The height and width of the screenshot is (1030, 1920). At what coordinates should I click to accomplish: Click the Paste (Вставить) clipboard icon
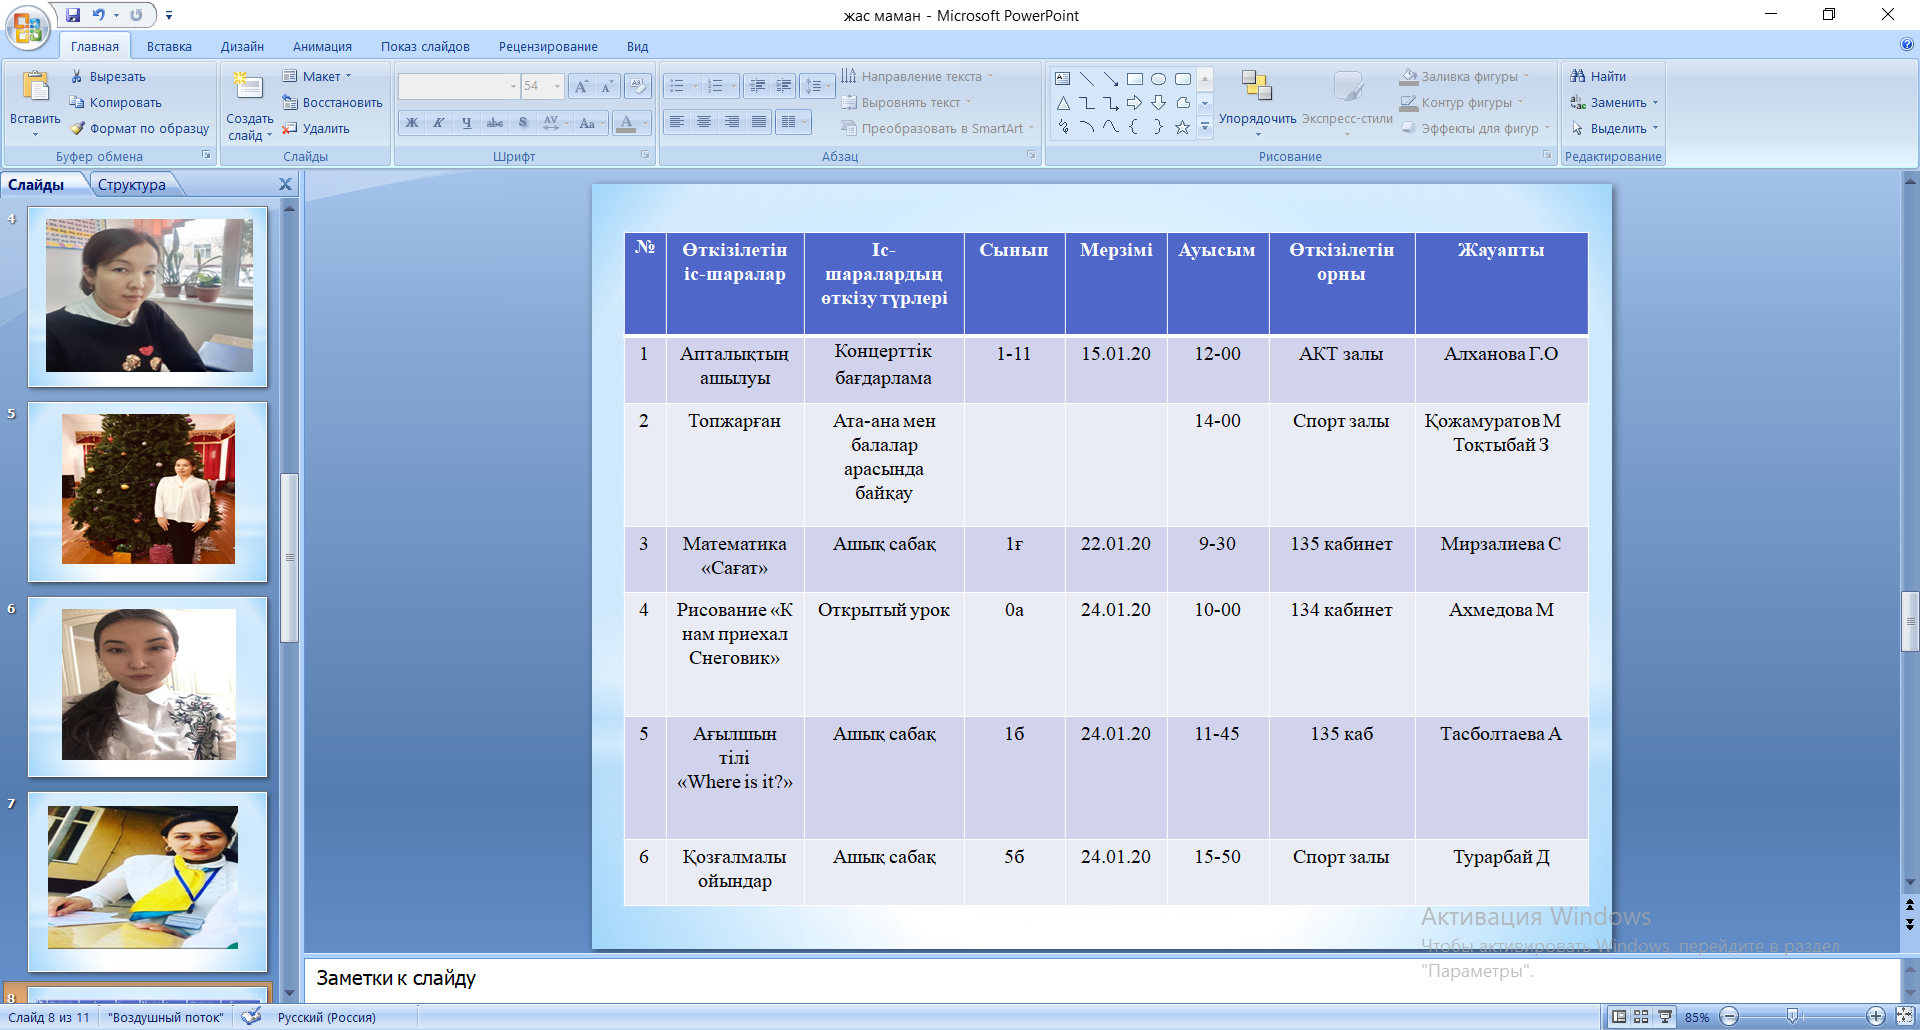click(36, 88)
